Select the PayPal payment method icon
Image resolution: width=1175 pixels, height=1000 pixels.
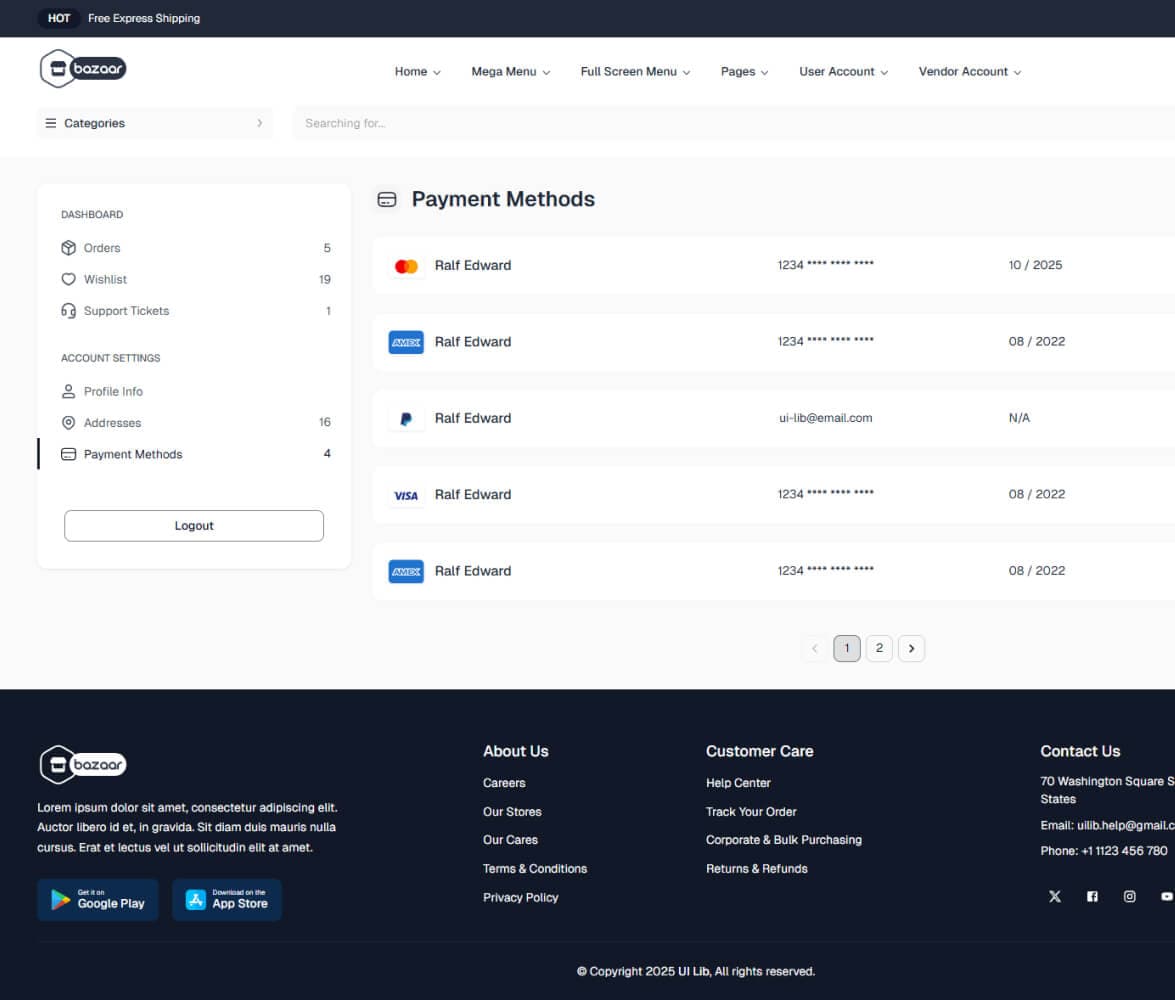406,418
